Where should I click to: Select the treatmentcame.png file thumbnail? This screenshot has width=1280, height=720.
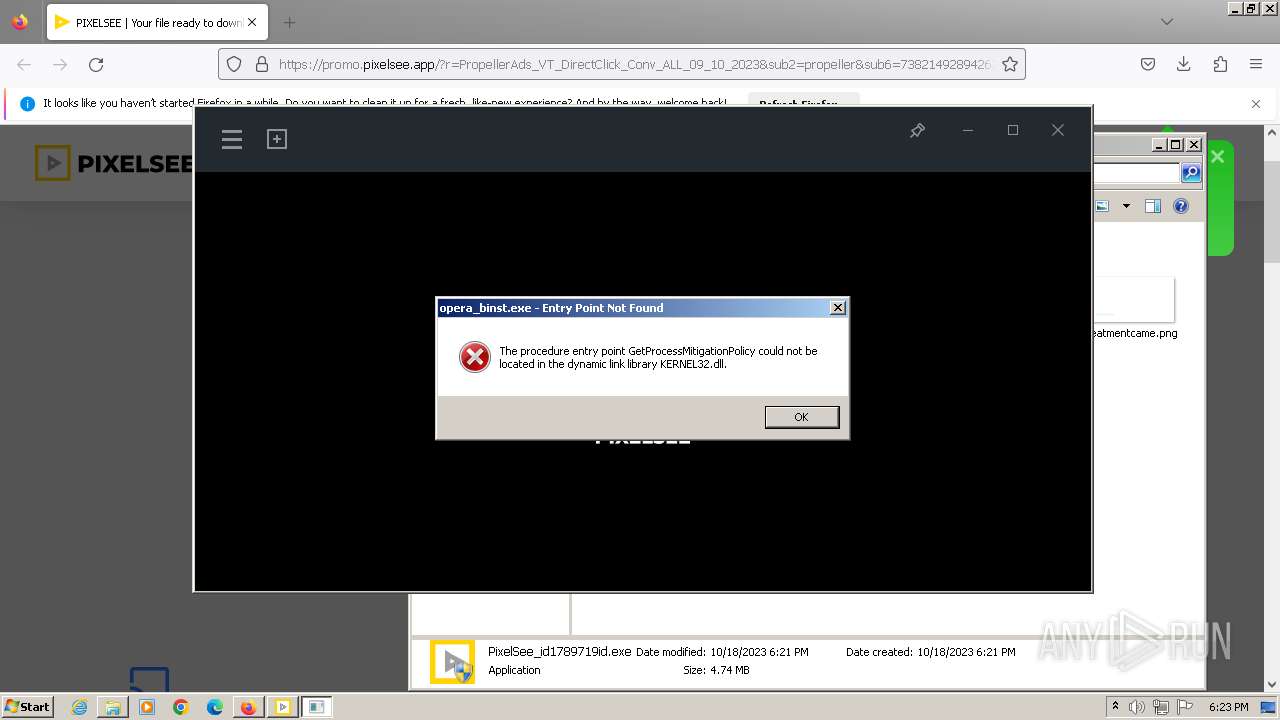point(1134,300)
